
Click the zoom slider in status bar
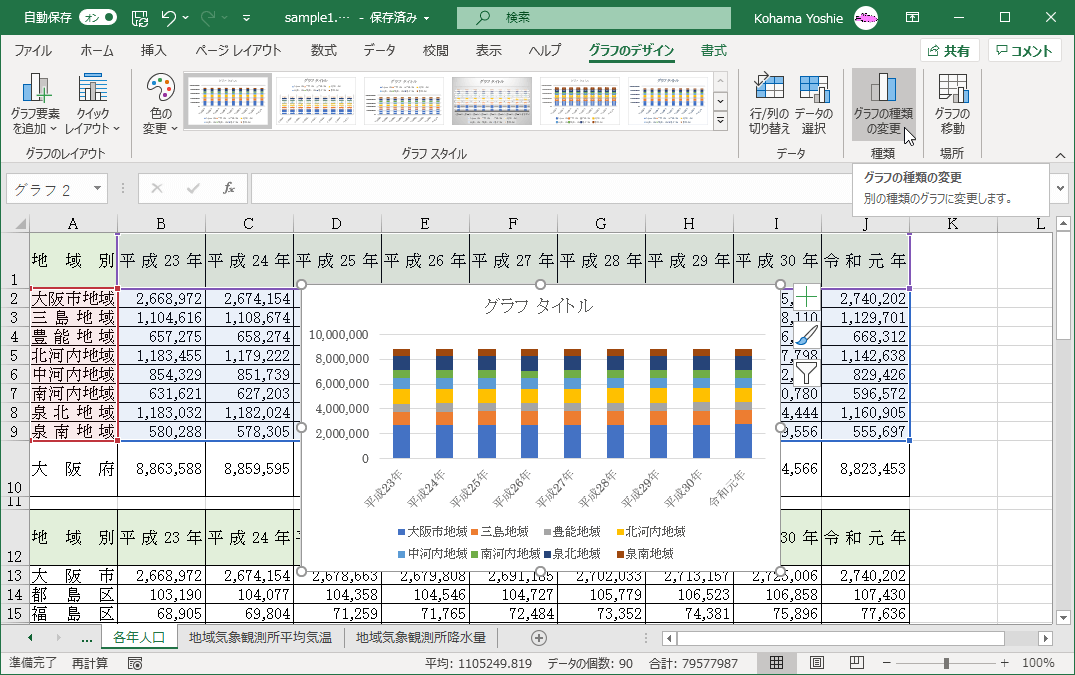(x=946, y=663)
